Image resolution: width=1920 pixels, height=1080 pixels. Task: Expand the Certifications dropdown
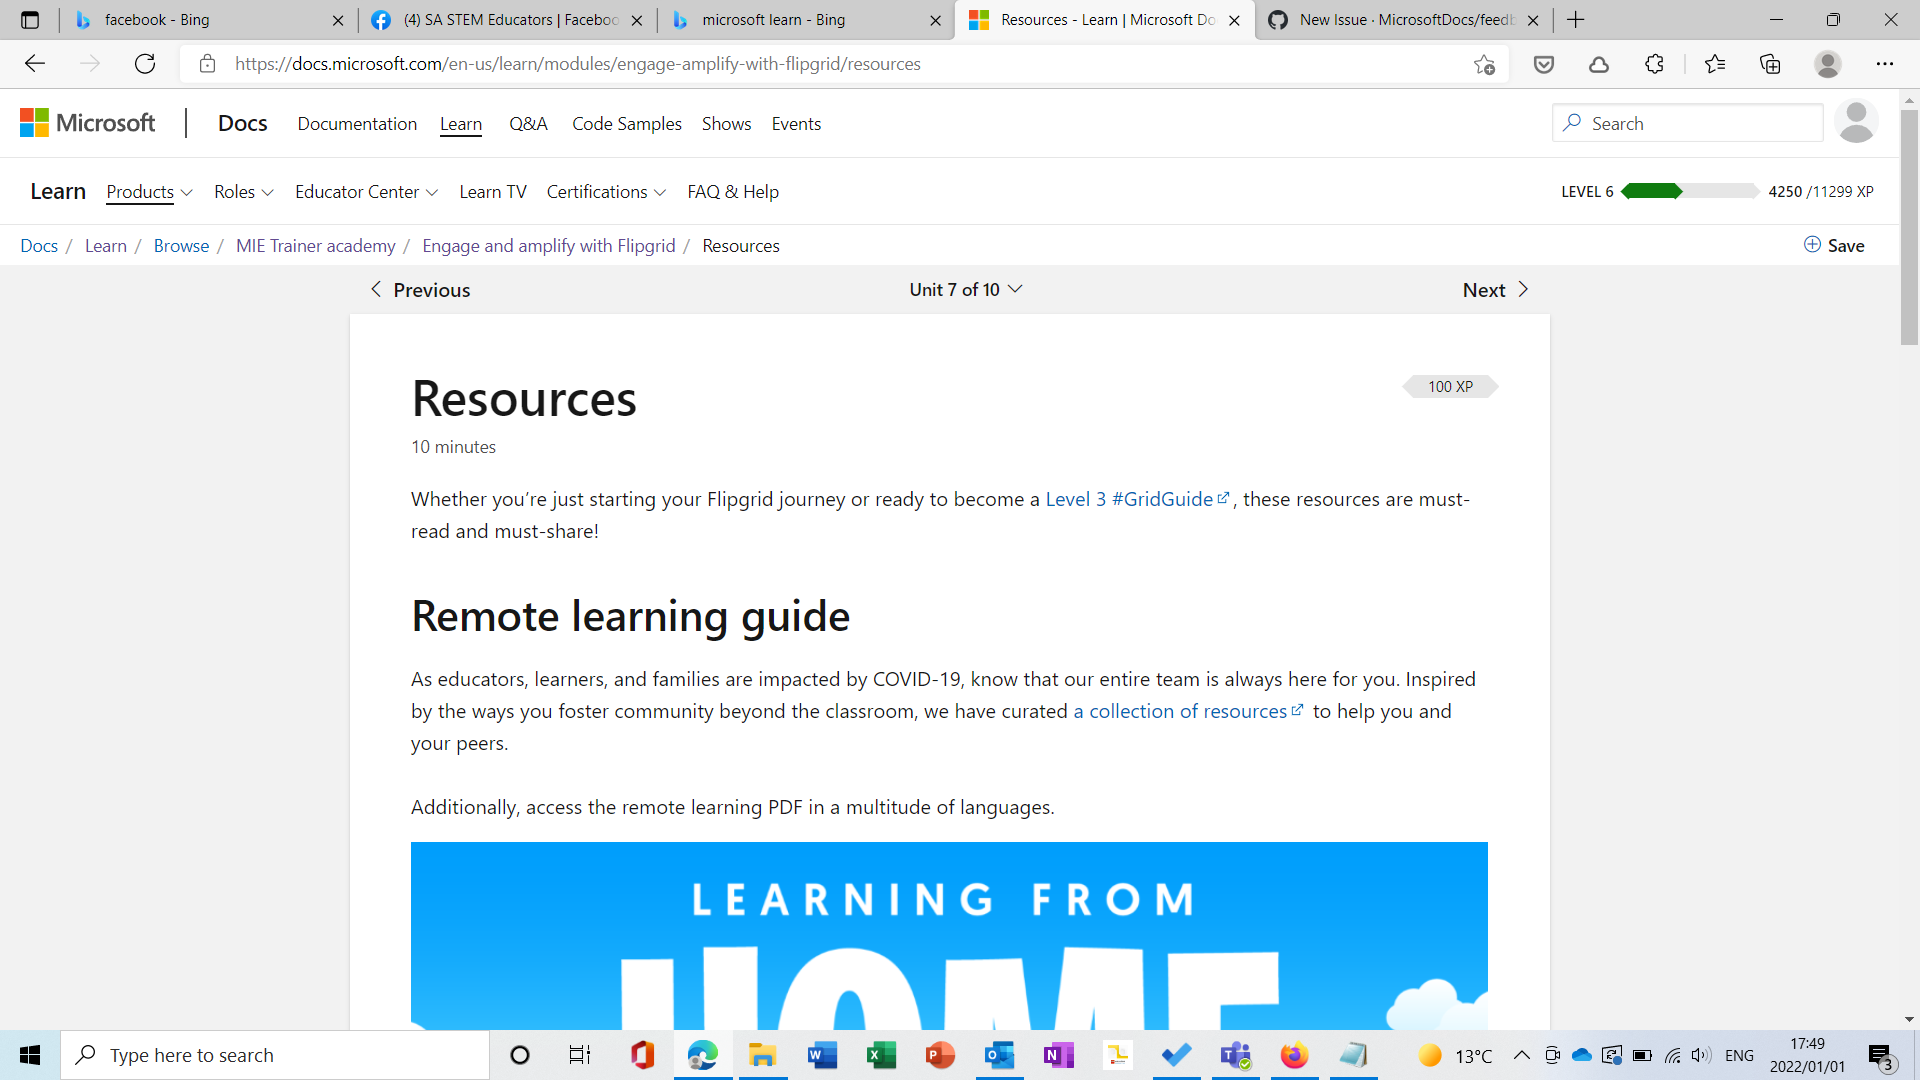click(x=606, y=192)
